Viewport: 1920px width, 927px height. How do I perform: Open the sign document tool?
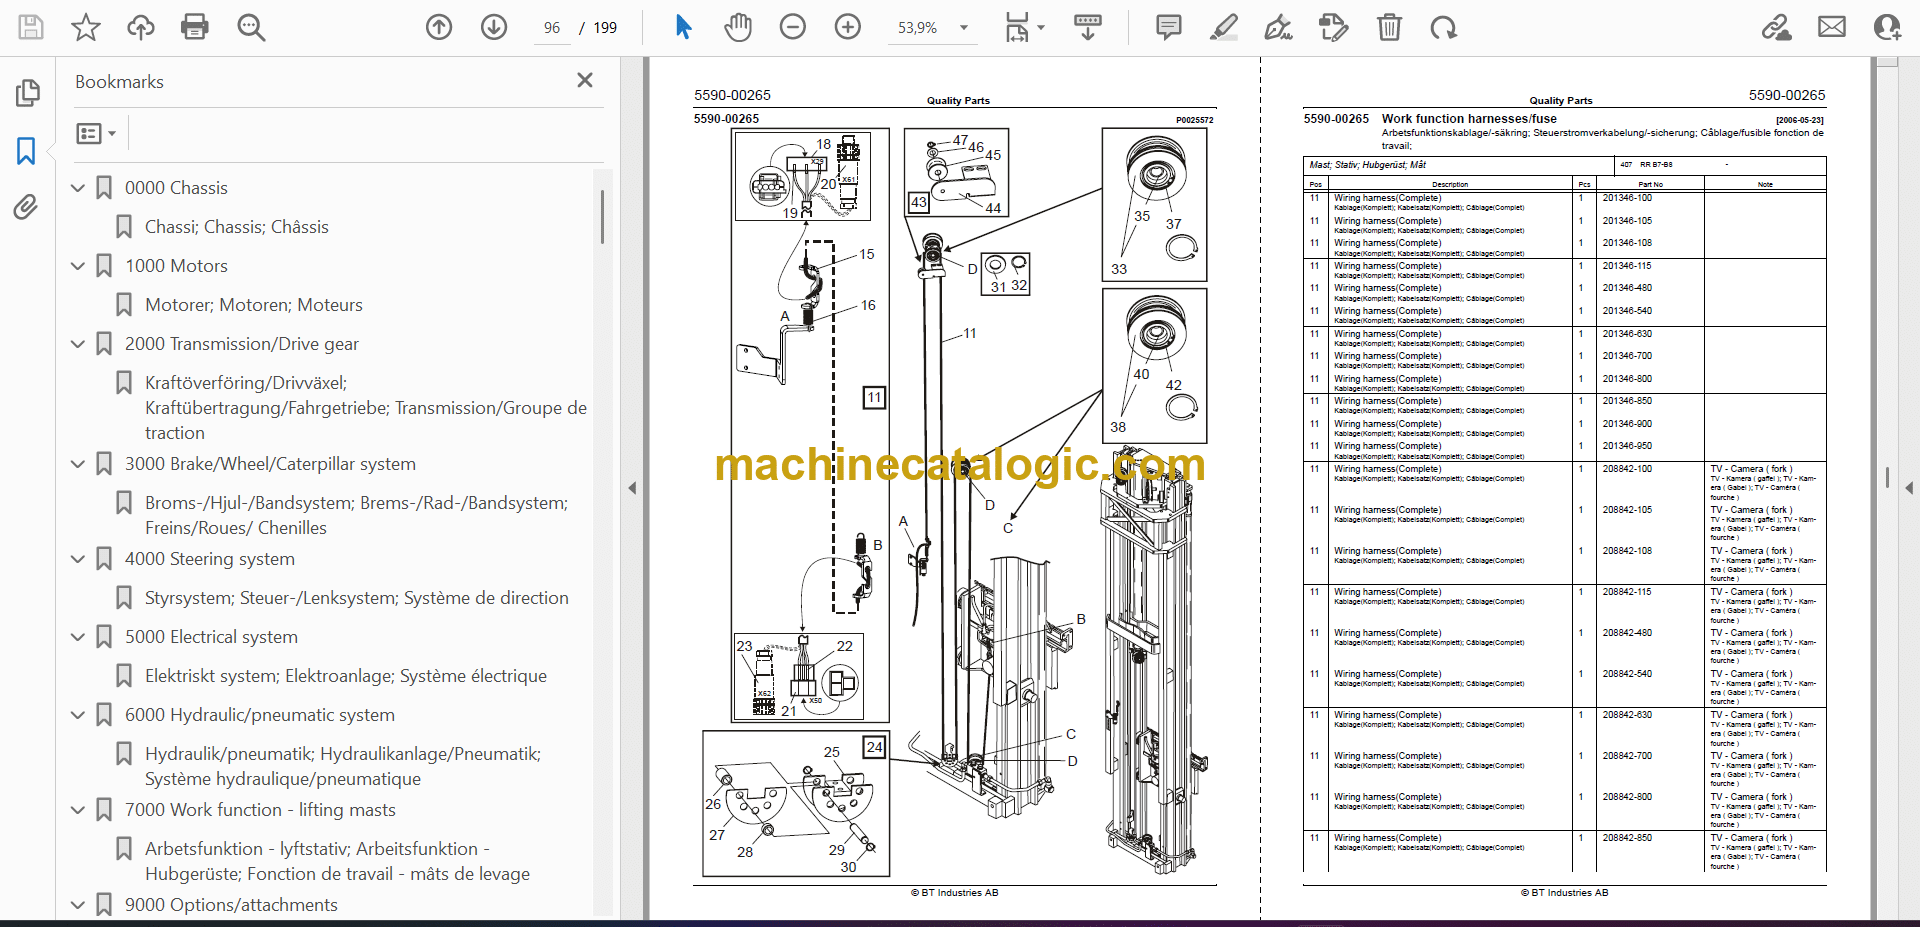tap(1278, 27)
